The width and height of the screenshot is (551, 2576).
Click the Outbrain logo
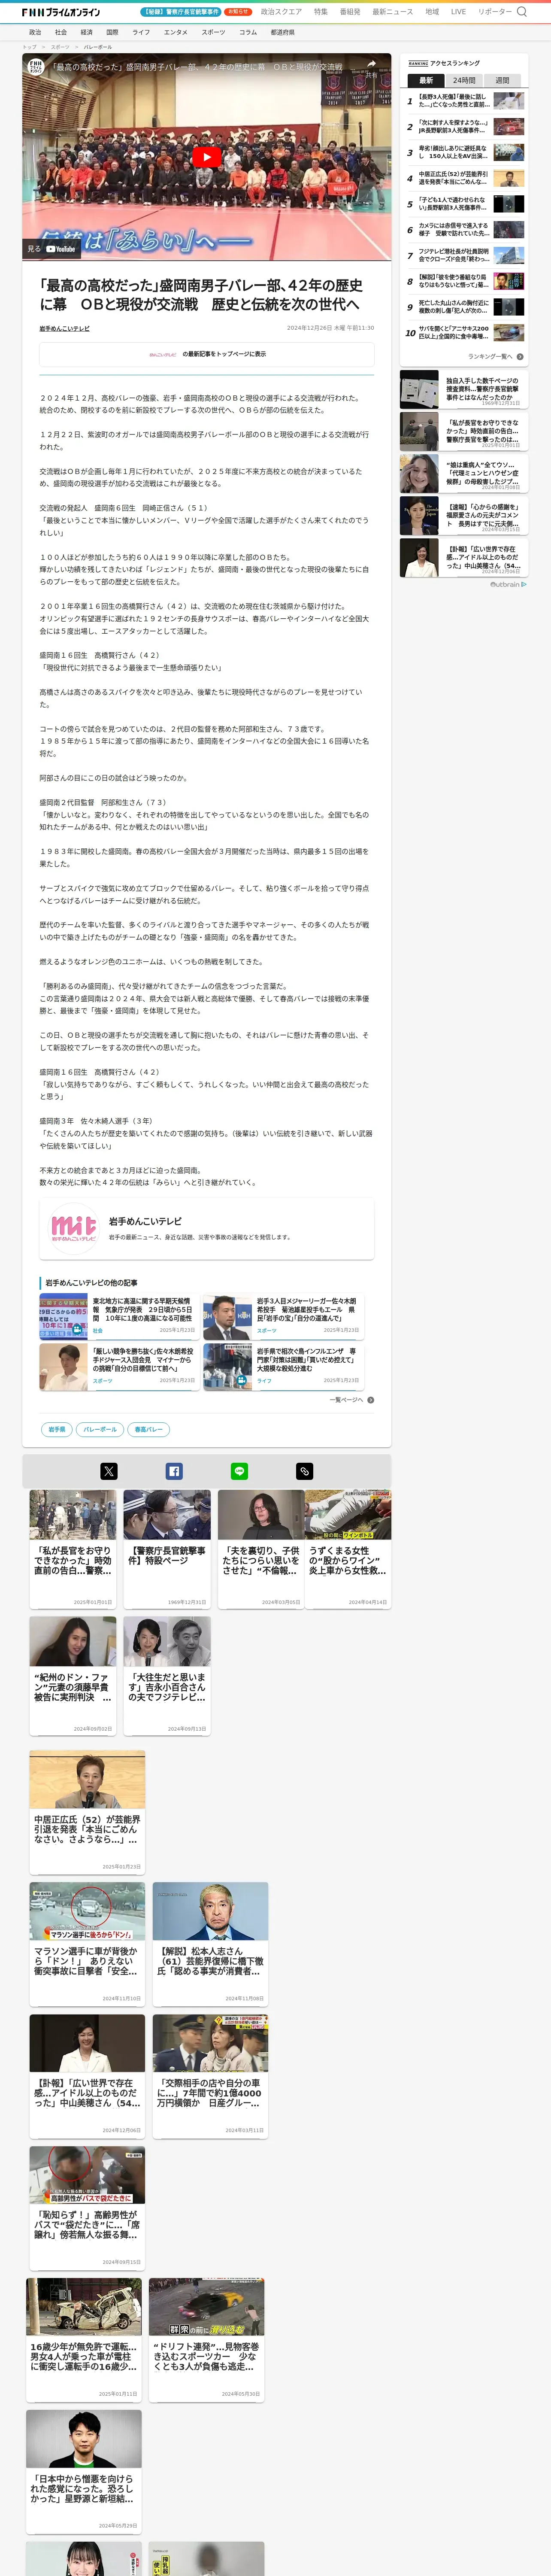pos(508,584)
